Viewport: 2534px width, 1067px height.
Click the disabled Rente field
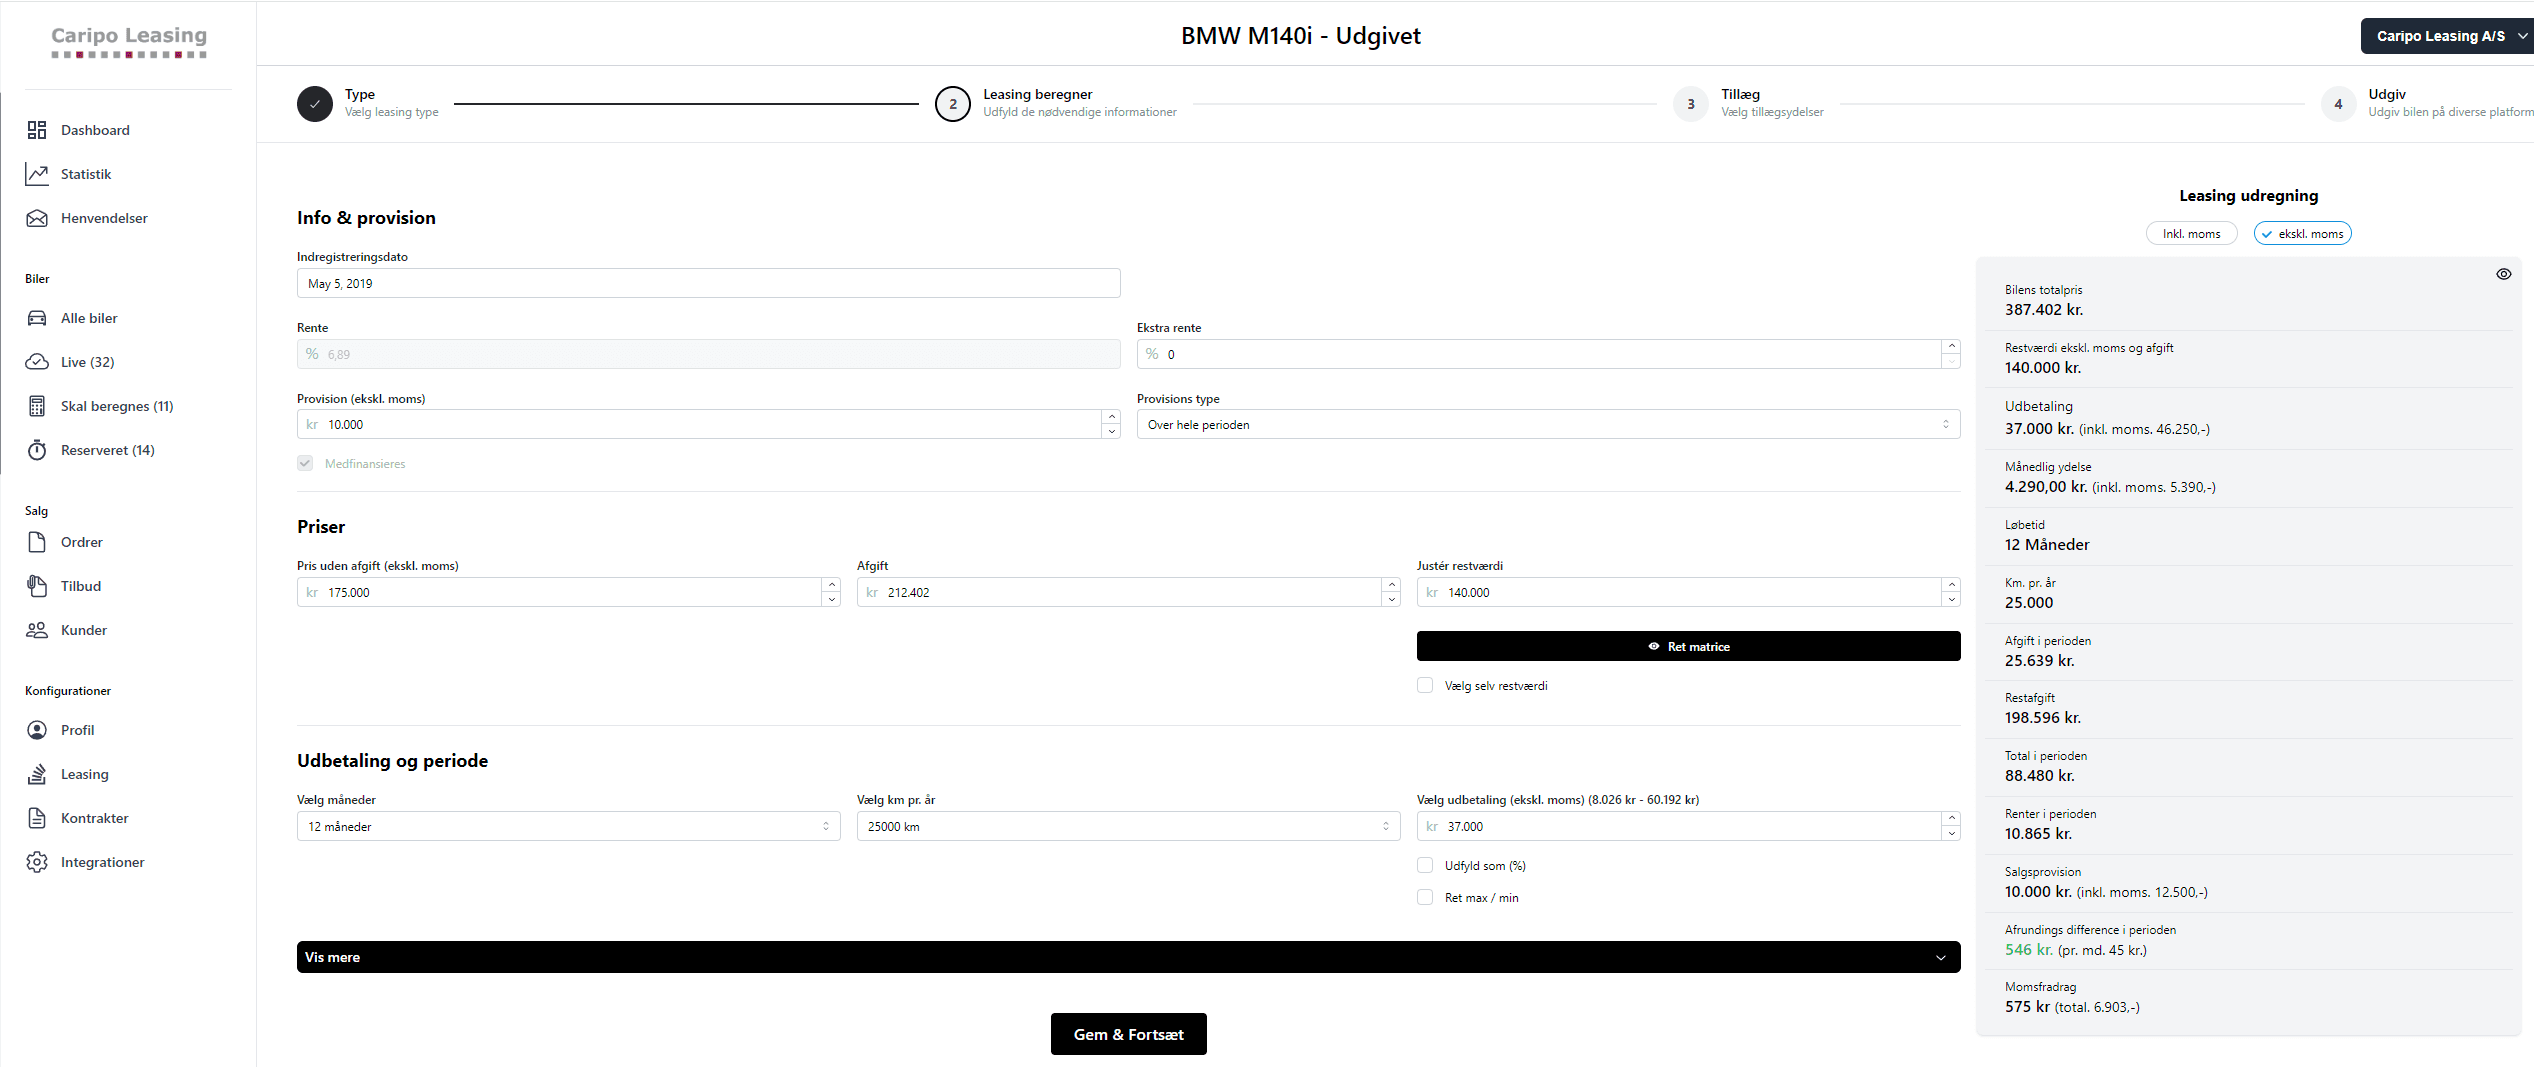coord(708,354)
